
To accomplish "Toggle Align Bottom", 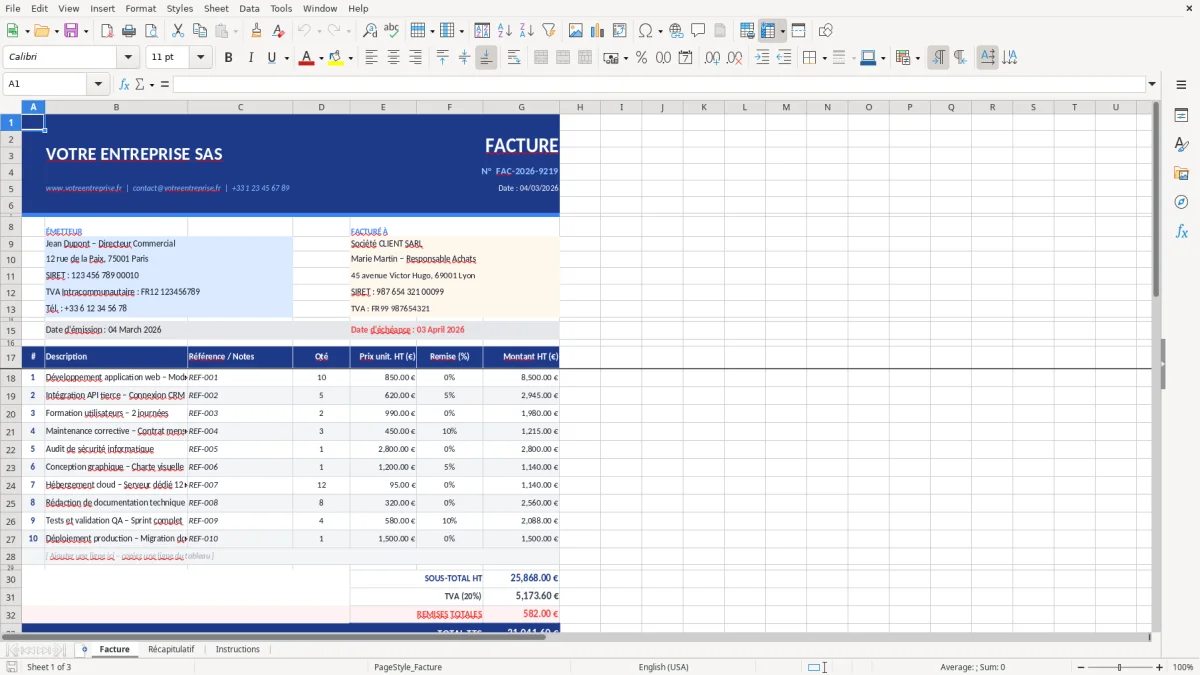I will [x=486, y=58].
